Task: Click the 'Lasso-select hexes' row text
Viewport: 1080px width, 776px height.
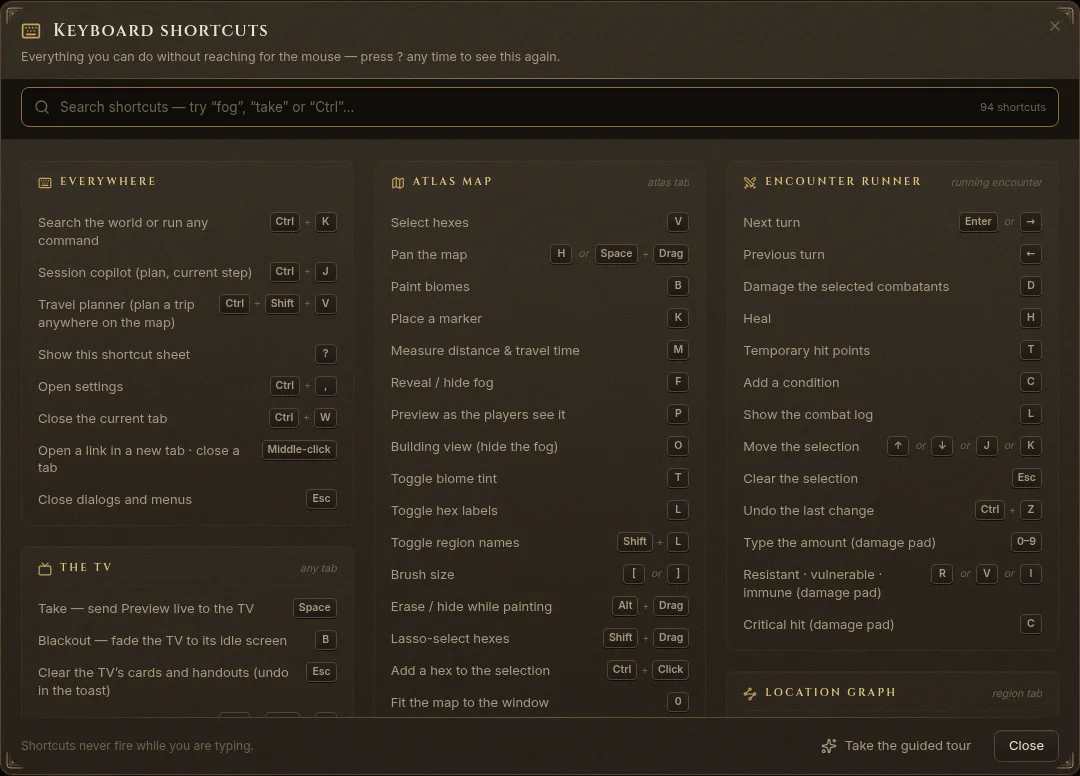Action: (x=450, y=638)
